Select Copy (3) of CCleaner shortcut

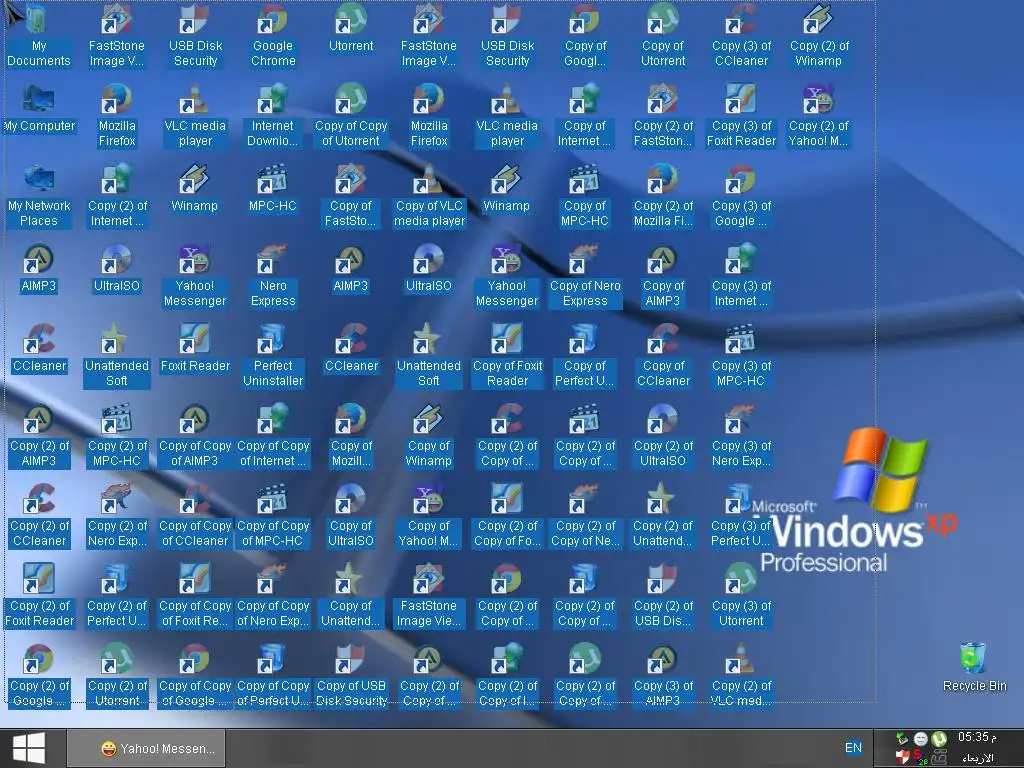coord(741,36)
